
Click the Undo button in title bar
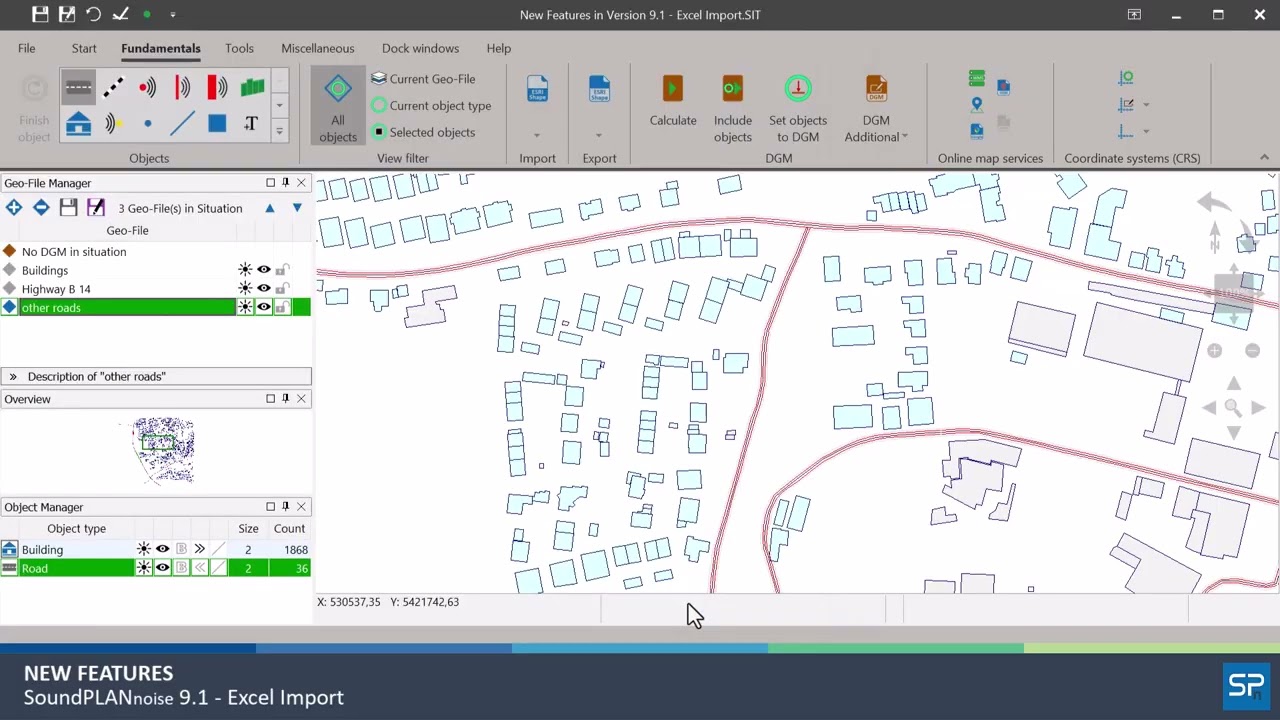tap(93, 14)
